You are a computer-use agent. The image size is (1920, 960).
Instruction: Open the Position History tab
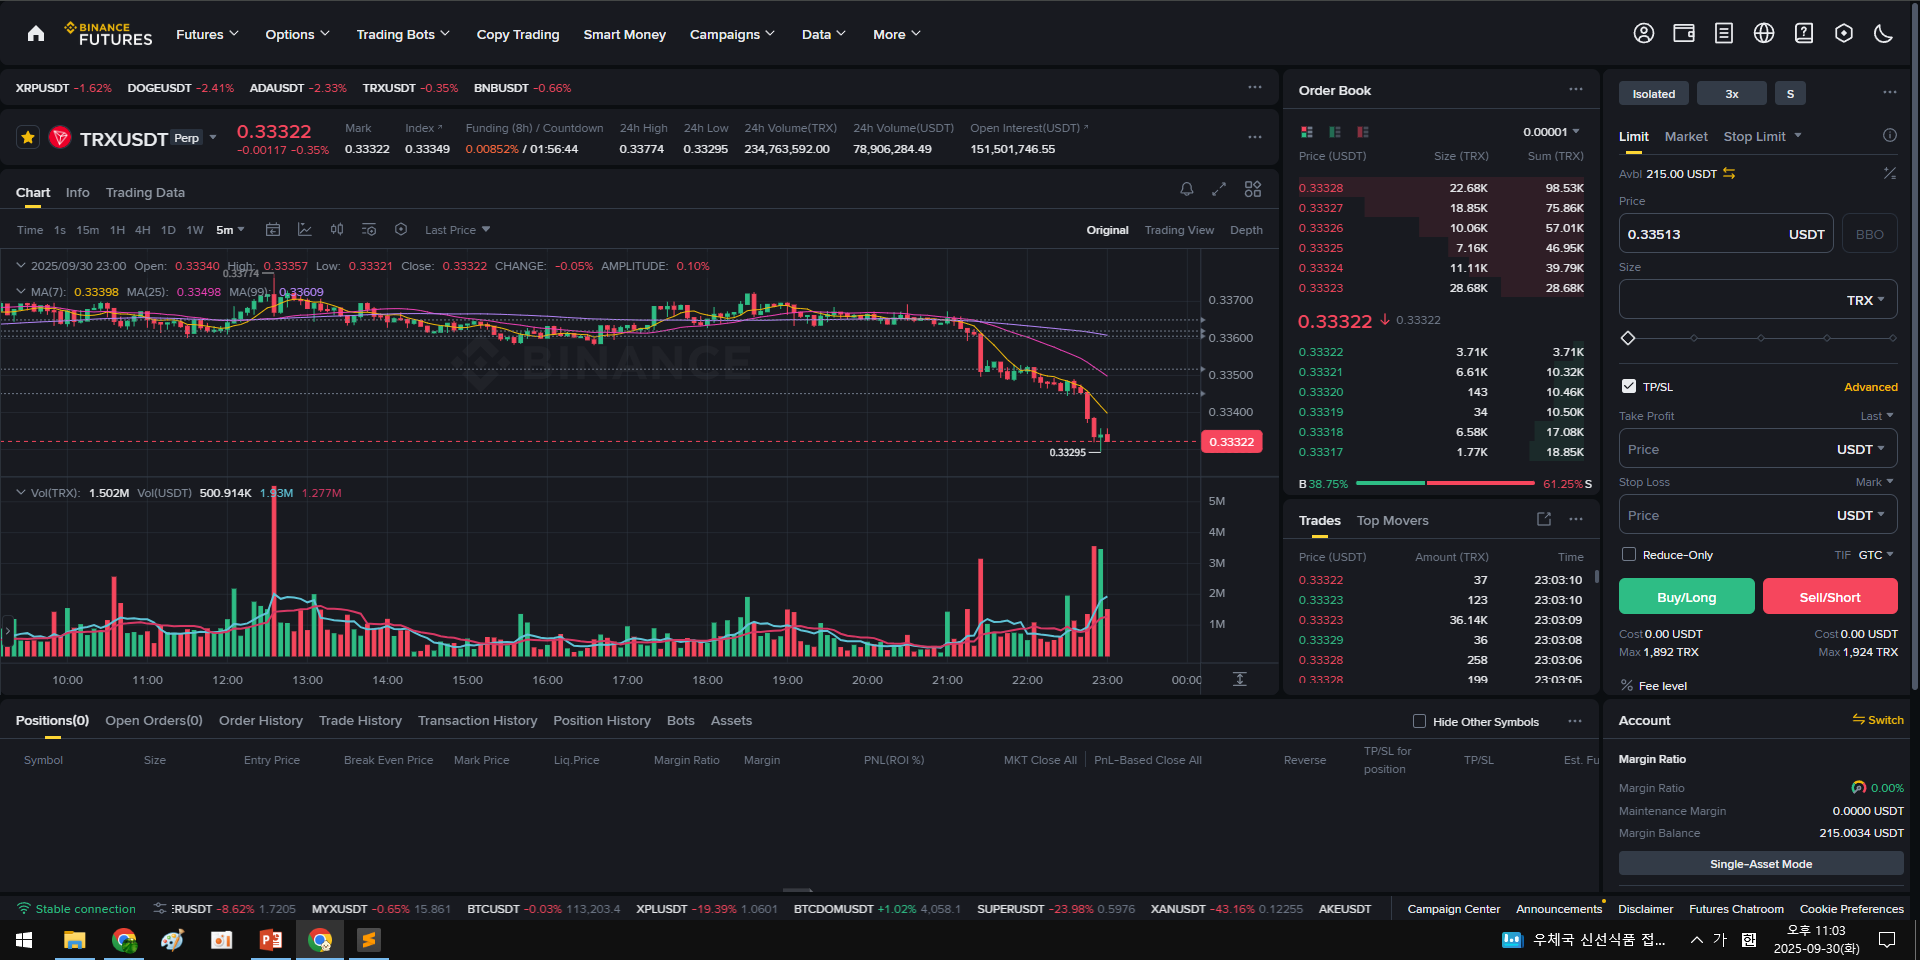pyautogui.click(x=602, y=720)
